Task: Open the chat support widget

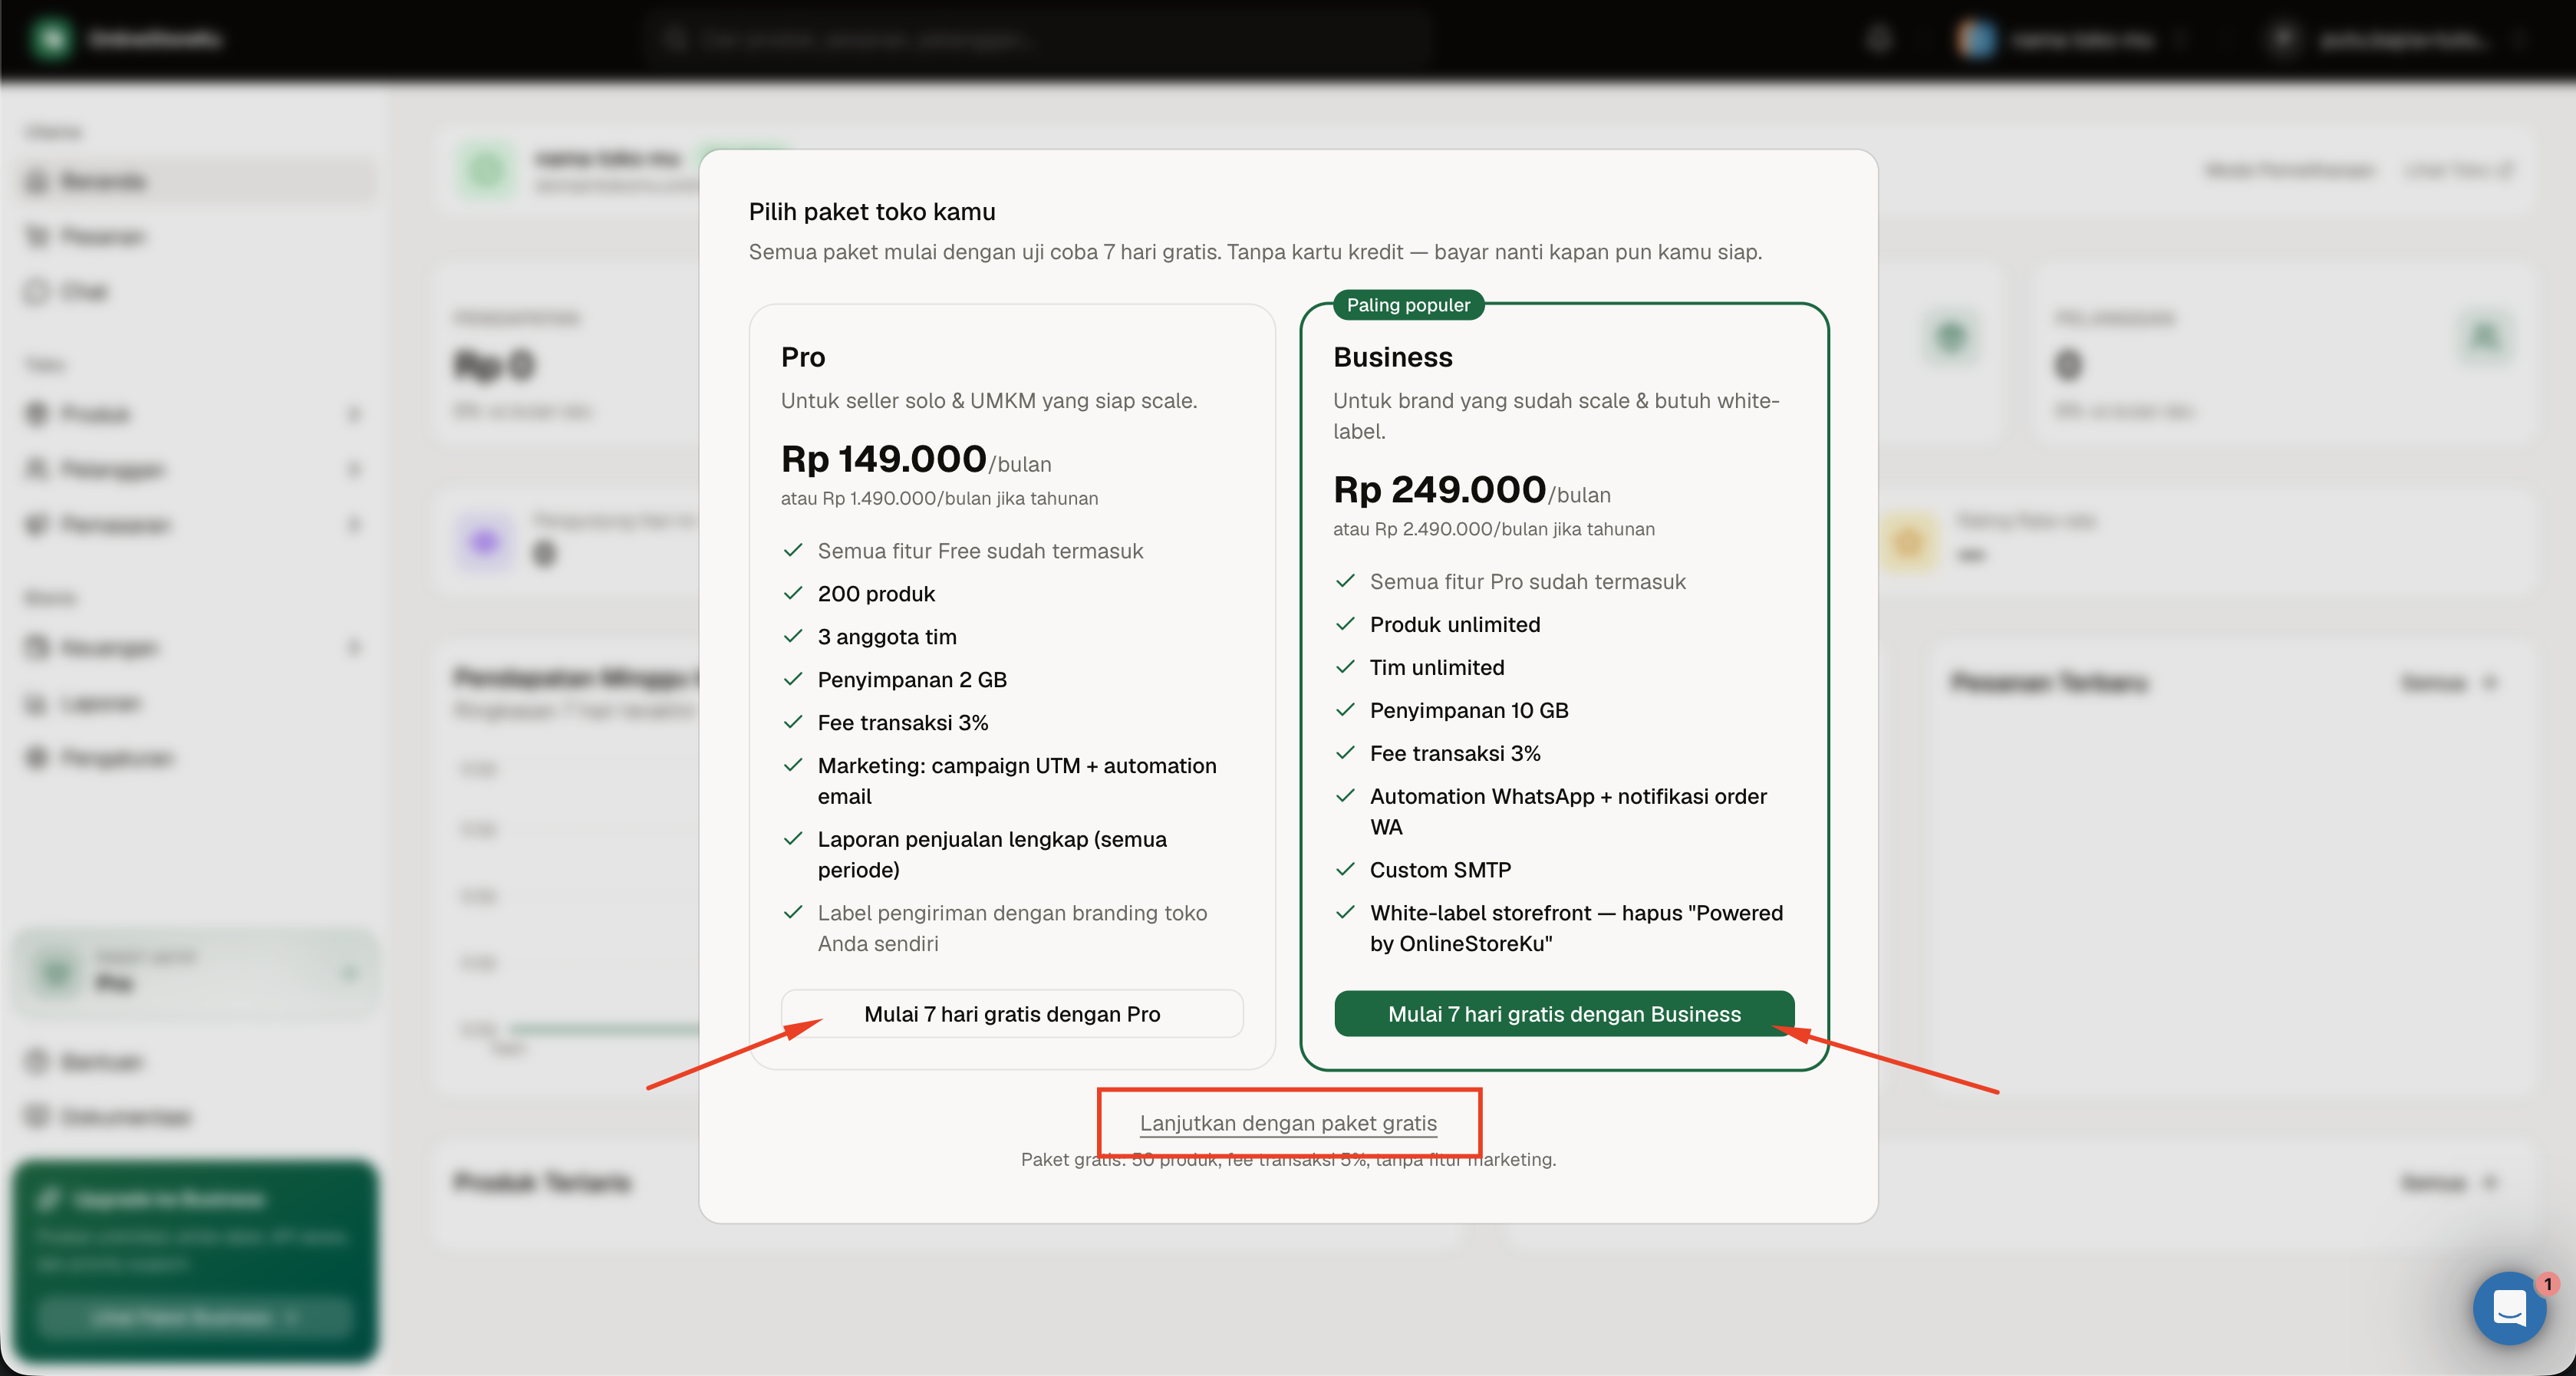Action: coord(2510,1307)
